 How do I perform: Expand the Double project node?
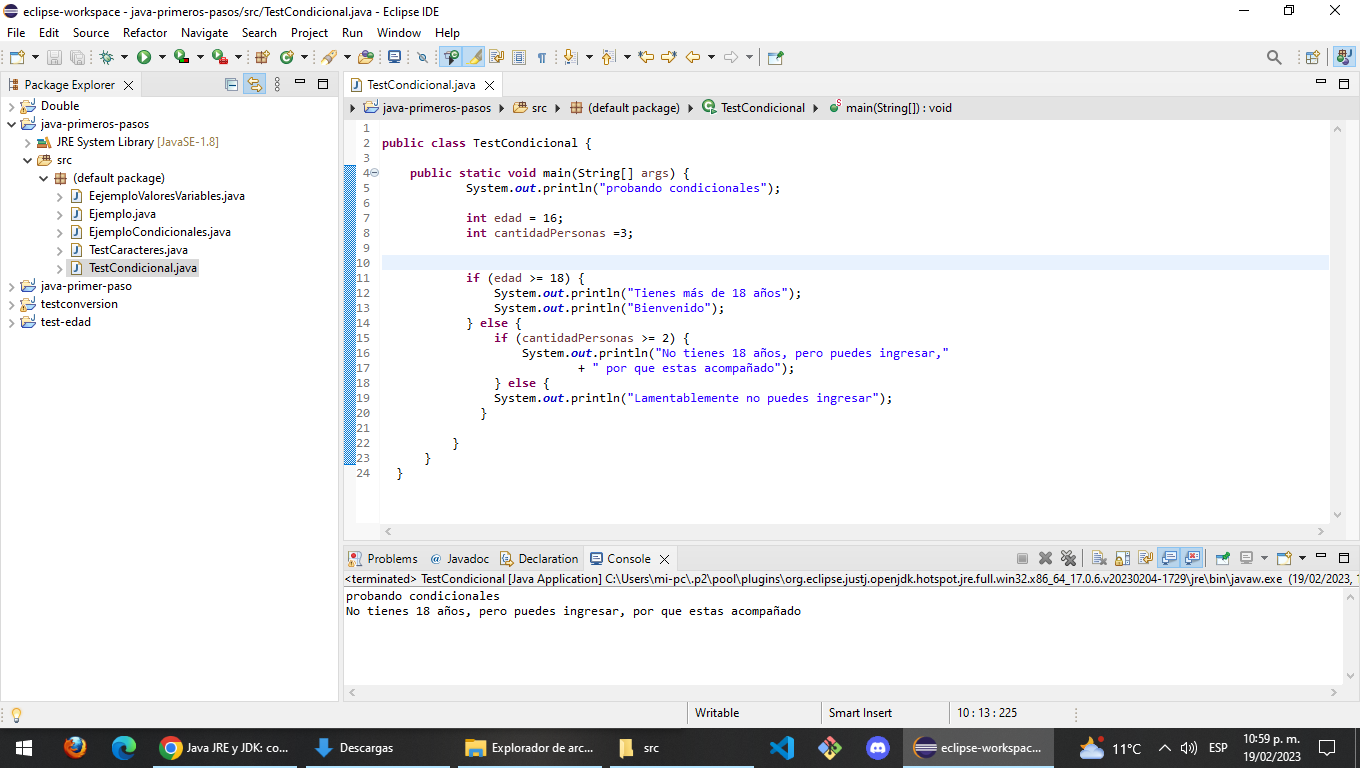click(12, 106)
